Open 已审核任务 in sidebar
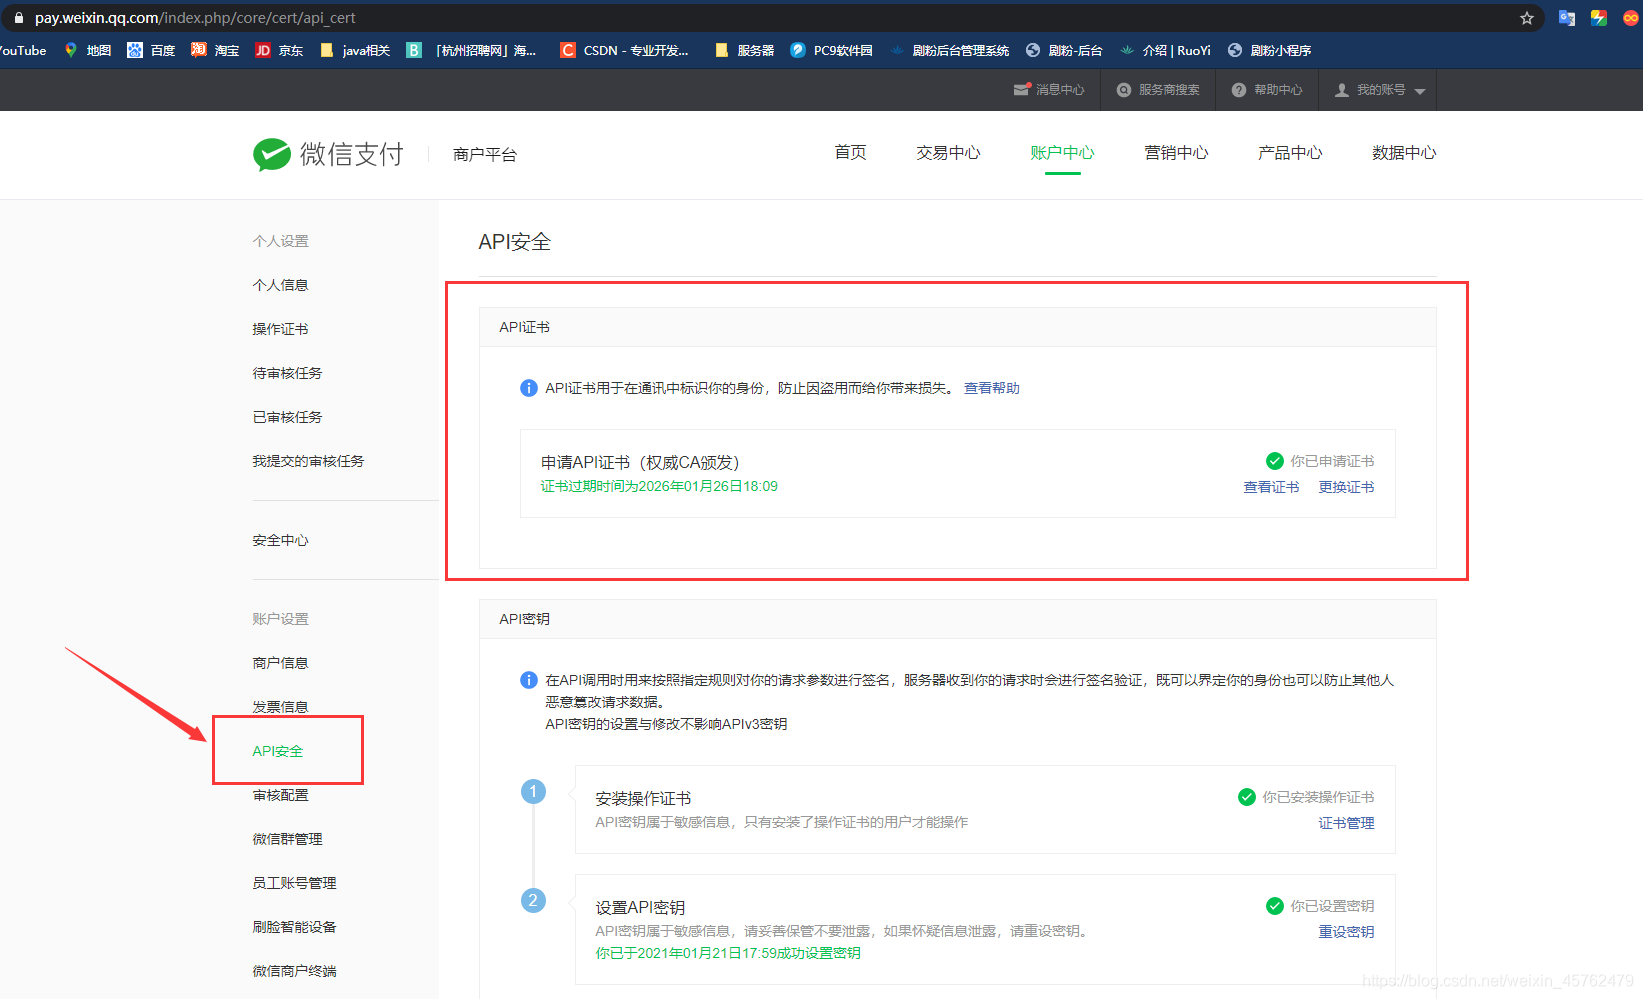This screenshot has width=1643, height=999. coord(287,417)
